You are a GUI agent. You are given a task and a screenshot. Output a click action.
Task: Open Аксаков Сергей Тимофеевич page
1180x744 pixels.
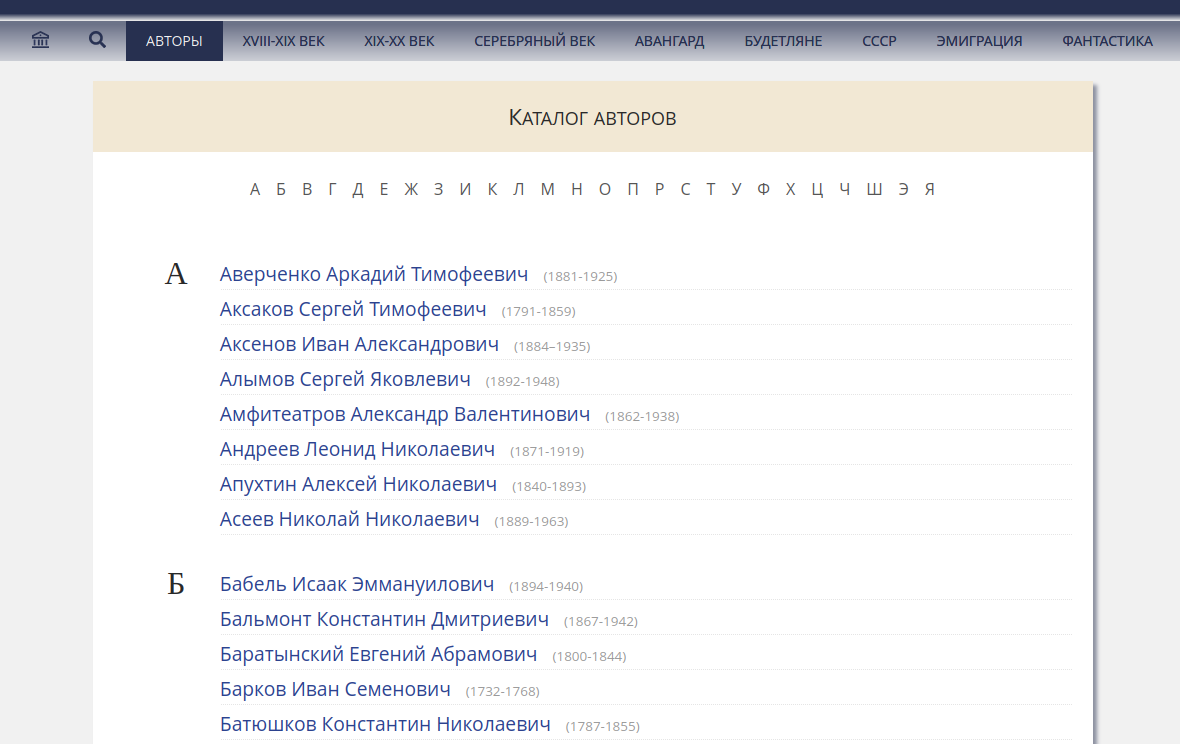click(353, 310)
